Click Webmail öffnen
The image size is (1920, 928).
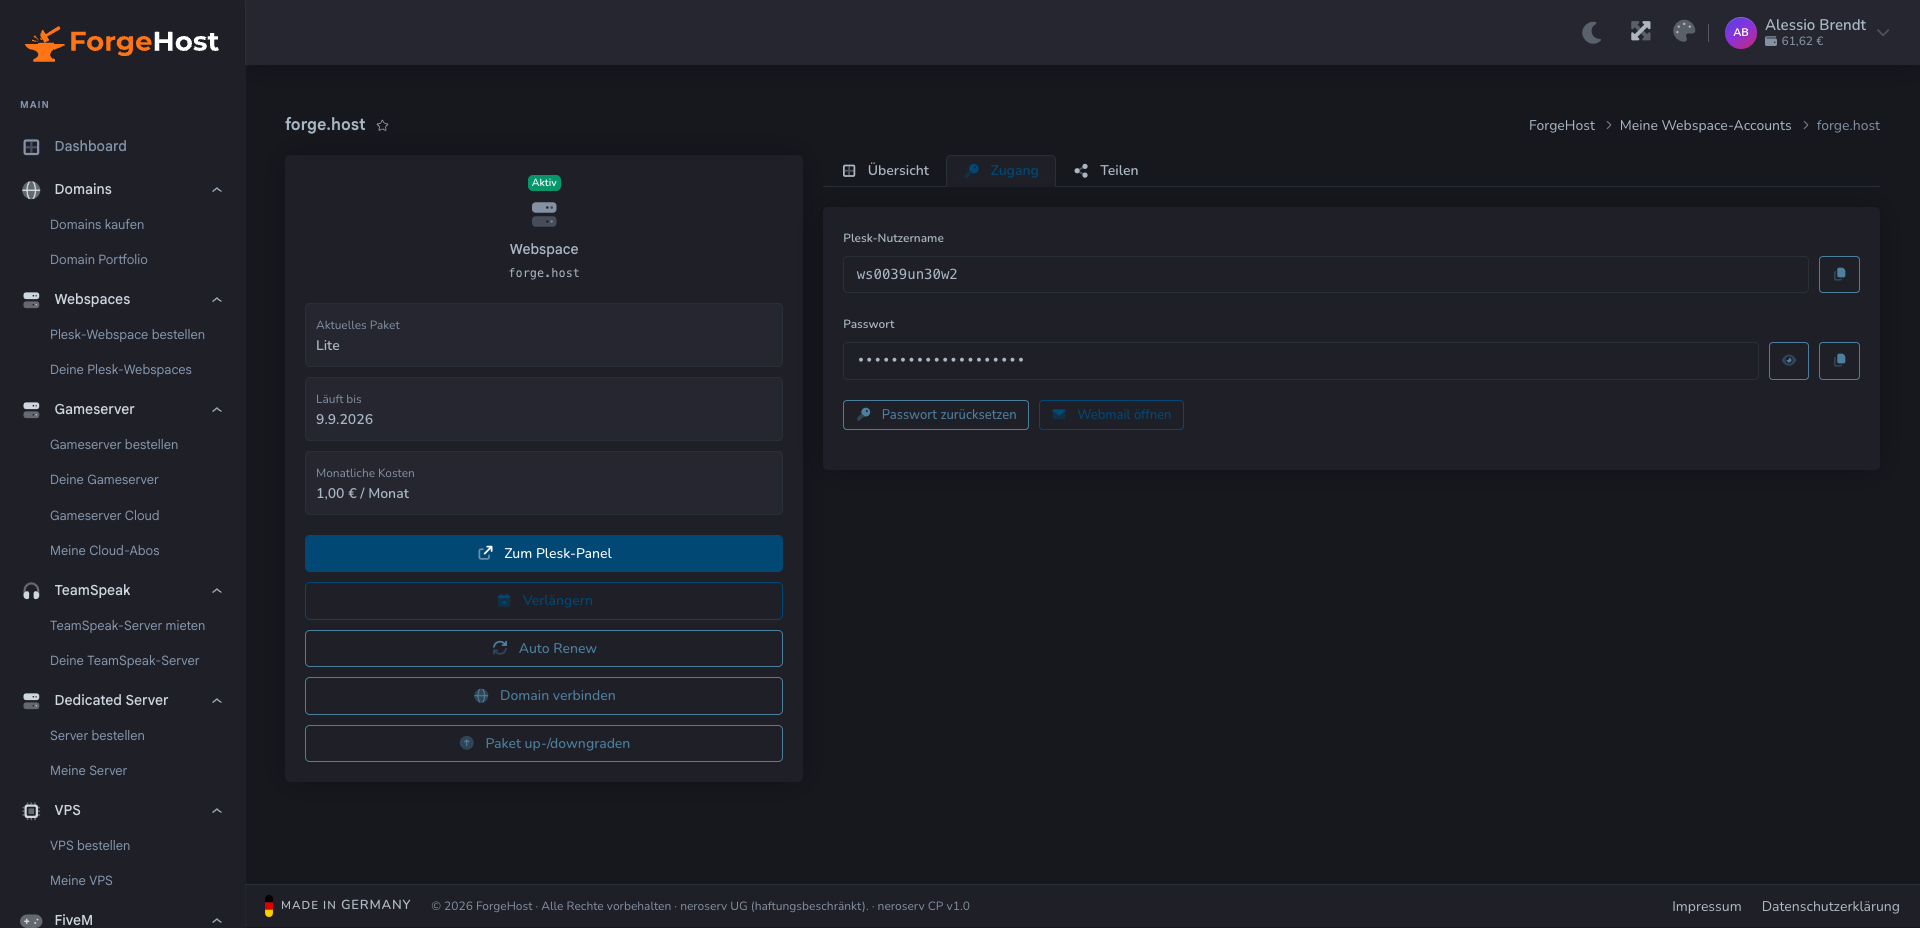click(x=1111, y=415)
